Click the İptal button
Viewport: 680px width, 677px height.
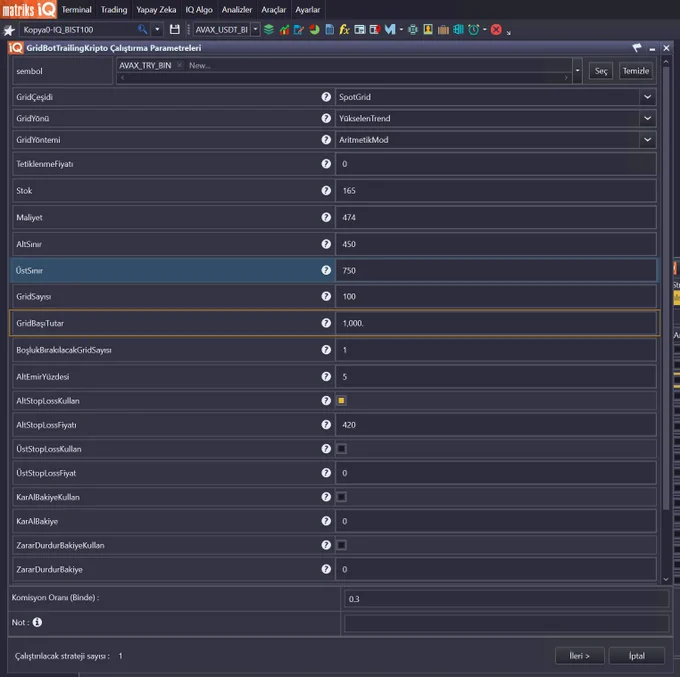click(637, 655)
